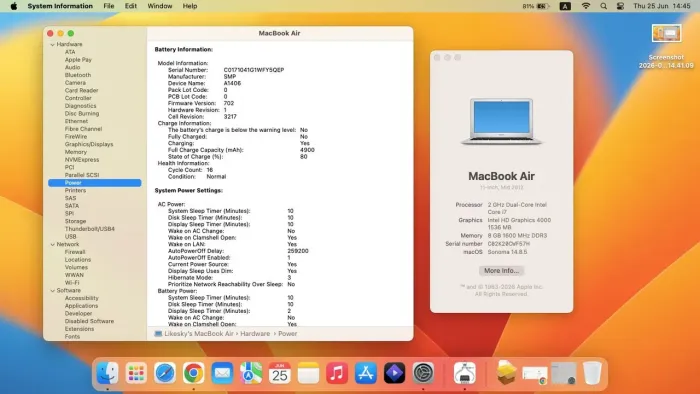The image size is (700, 394).
Task: Open the Screenshot file on the desktop
Action: pos(666,46)
